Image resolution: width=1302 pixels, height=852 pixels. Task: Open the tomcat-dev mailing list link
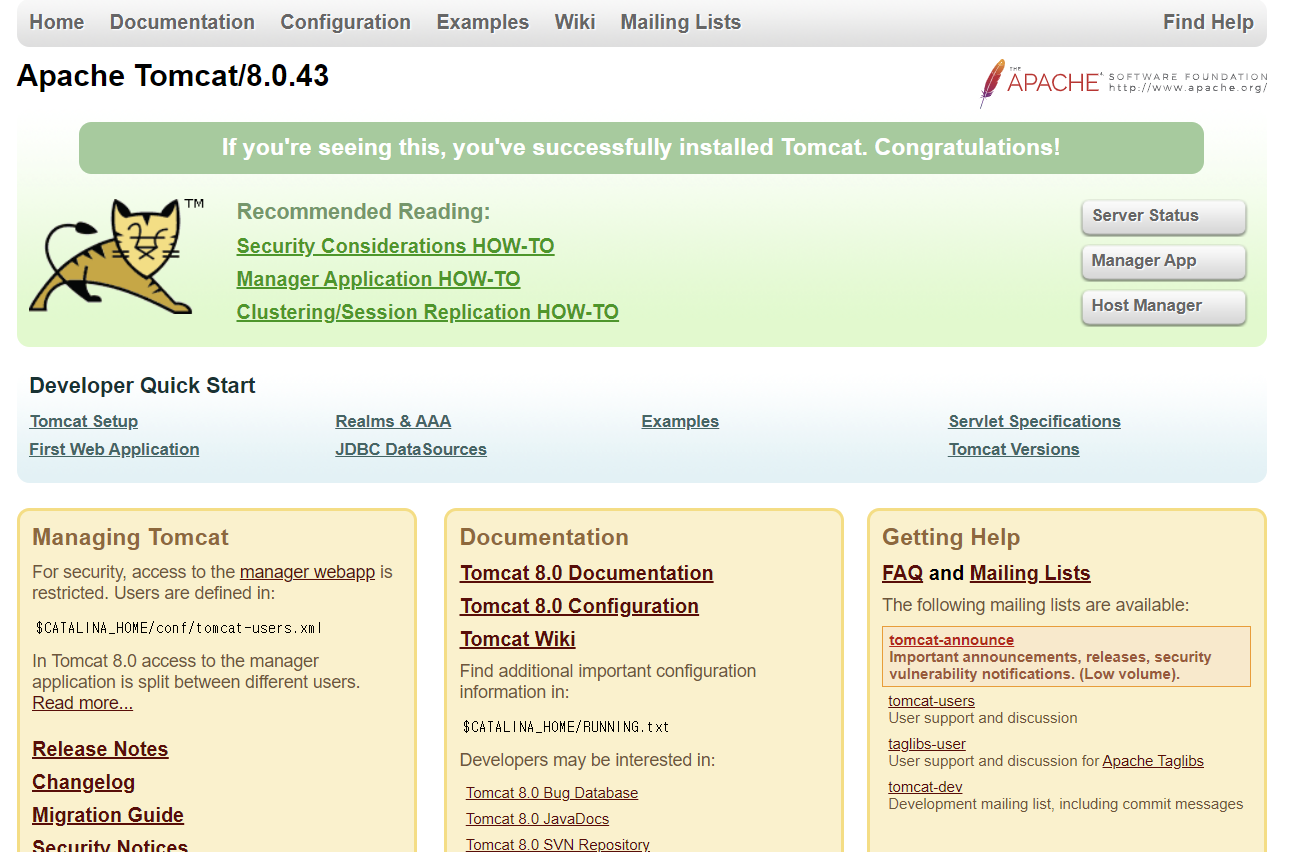point(925,787)
